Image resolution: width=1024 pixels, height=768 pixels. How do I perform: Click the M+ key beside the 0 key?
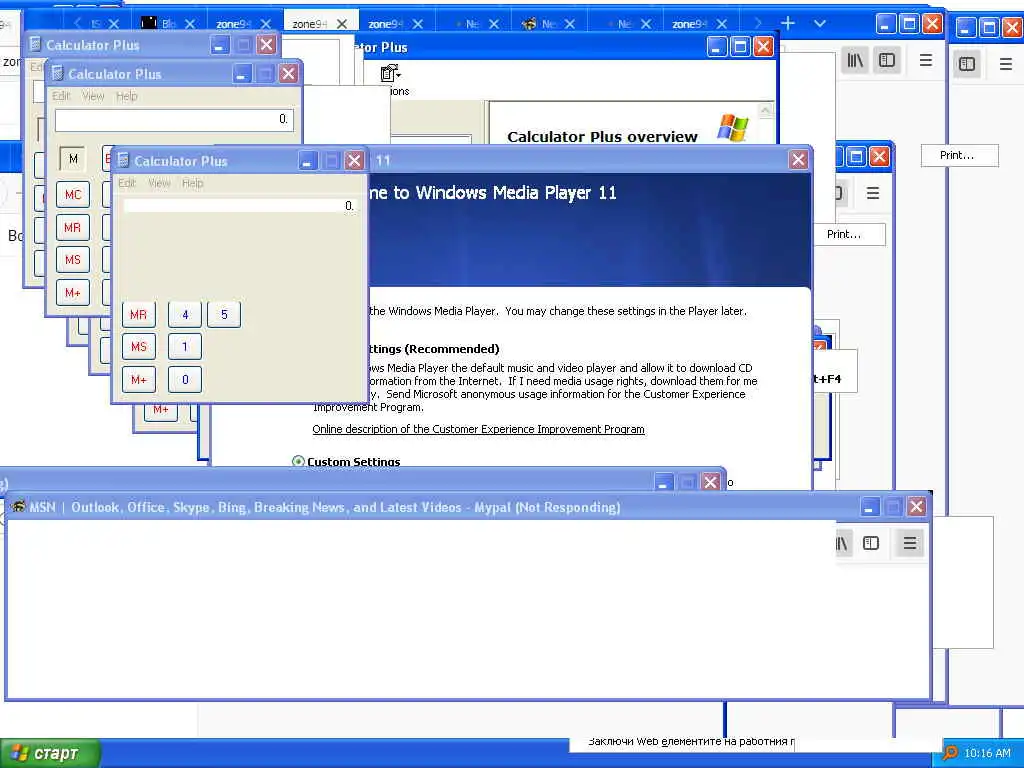pyautogui.click(x=138, y=379)
